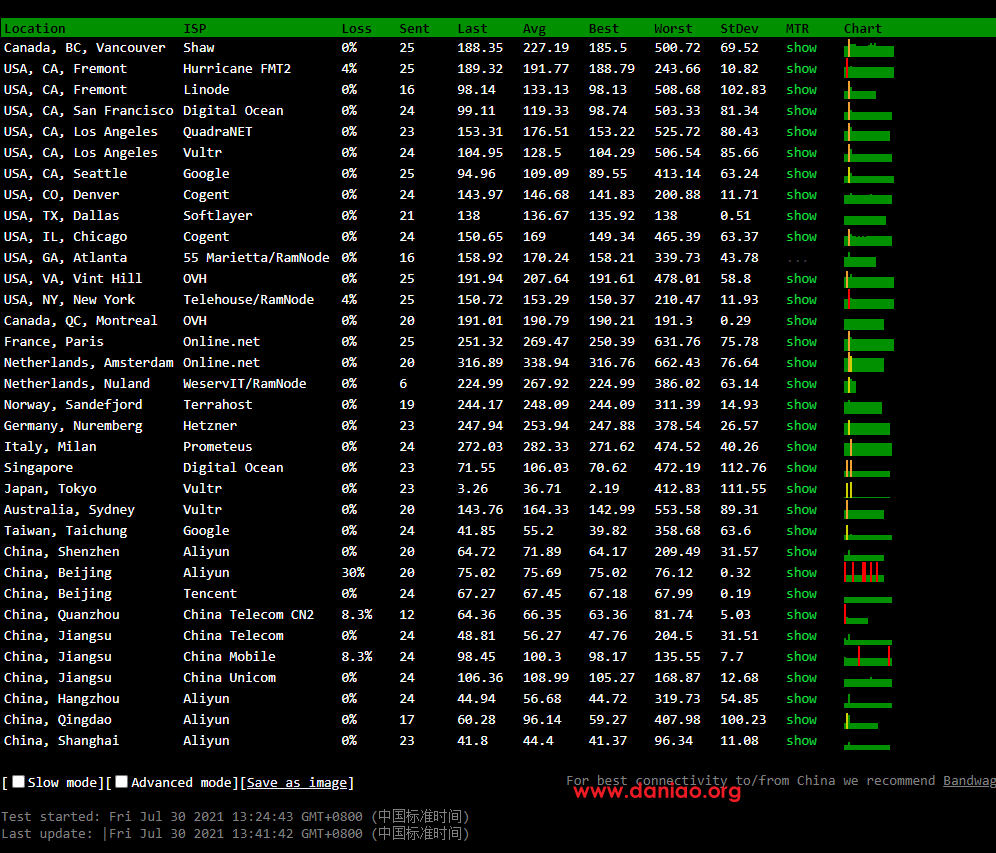Image resolution: width=996 pixels, height=853 pixels.
Task: Show MTR for Jiangsu China Mobile row
Action: pyautogui.click(x=801, y=656)
